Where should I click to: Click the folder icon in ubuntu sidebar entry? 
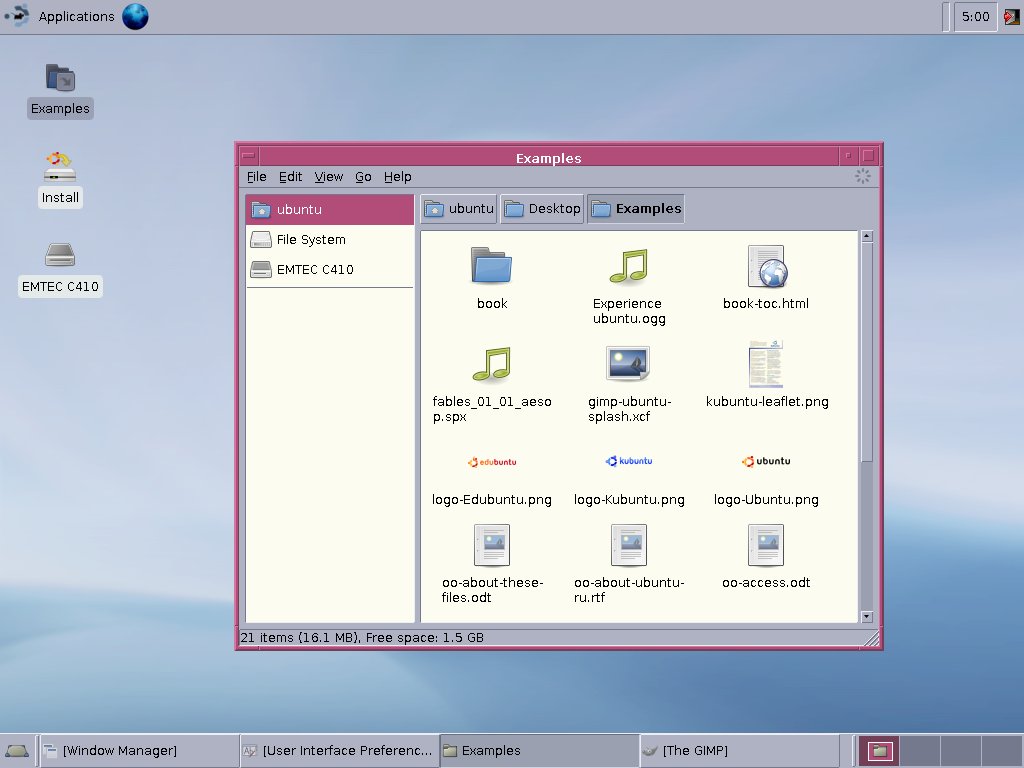261,210
